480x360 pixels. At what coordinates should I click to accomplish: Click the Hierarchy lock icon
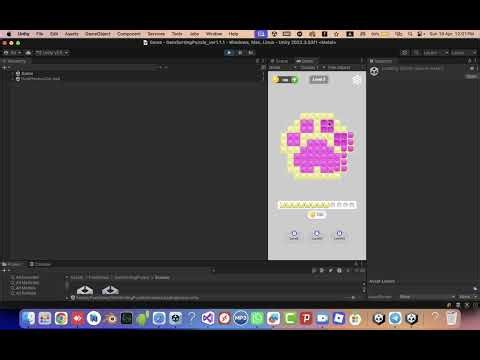257,61
